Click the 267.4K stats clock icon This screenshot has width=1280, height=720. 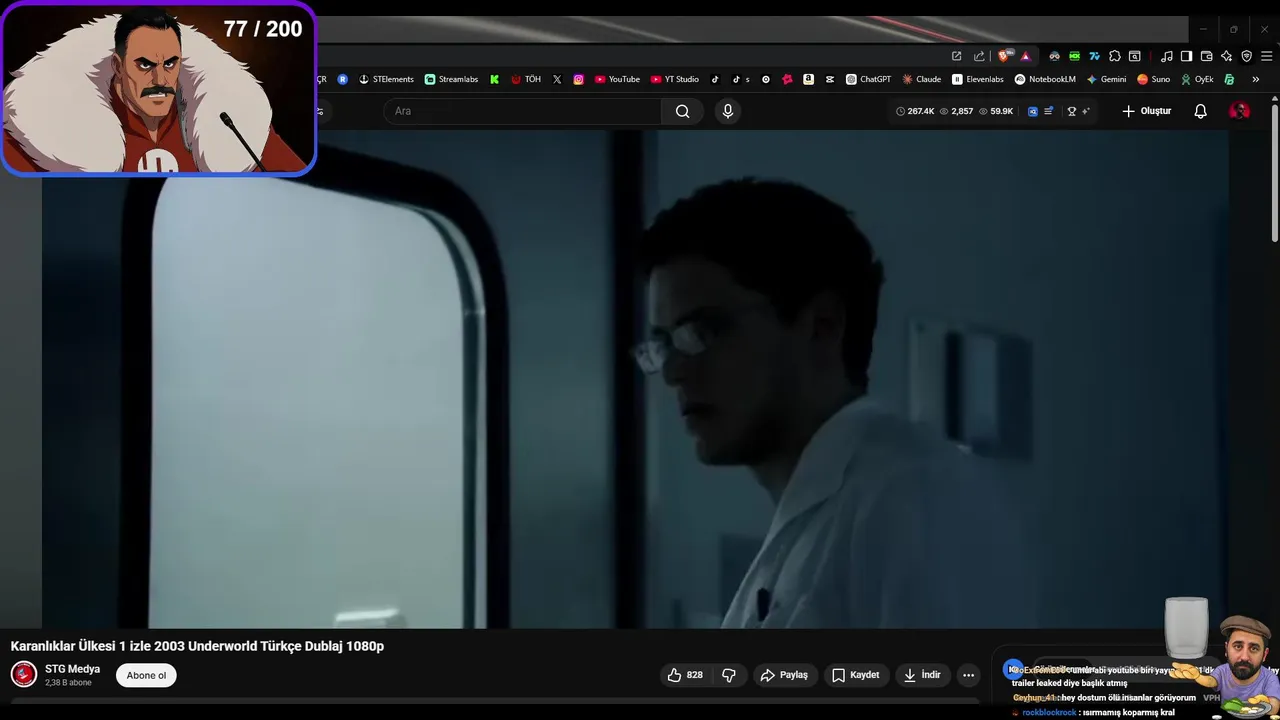tap(900, 111)
